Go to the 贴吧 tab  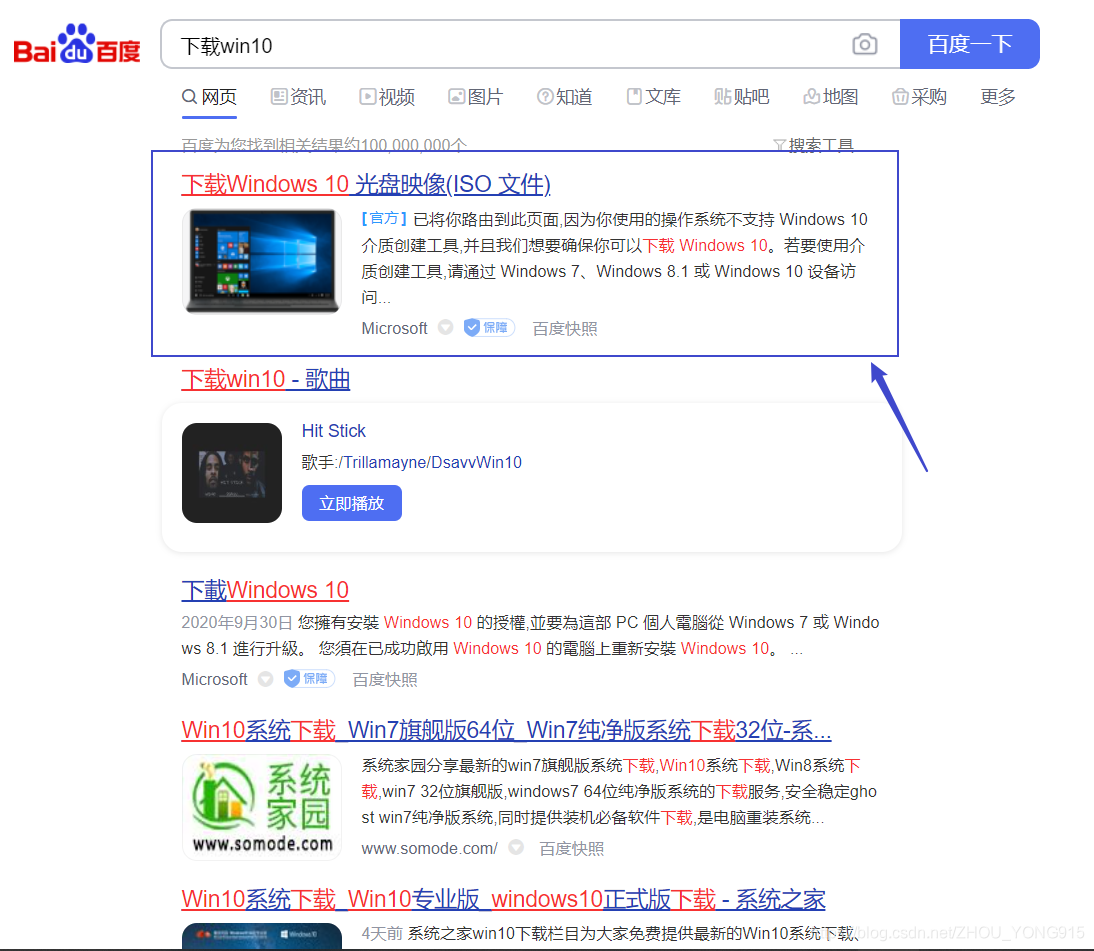click(x=742, y=97)
